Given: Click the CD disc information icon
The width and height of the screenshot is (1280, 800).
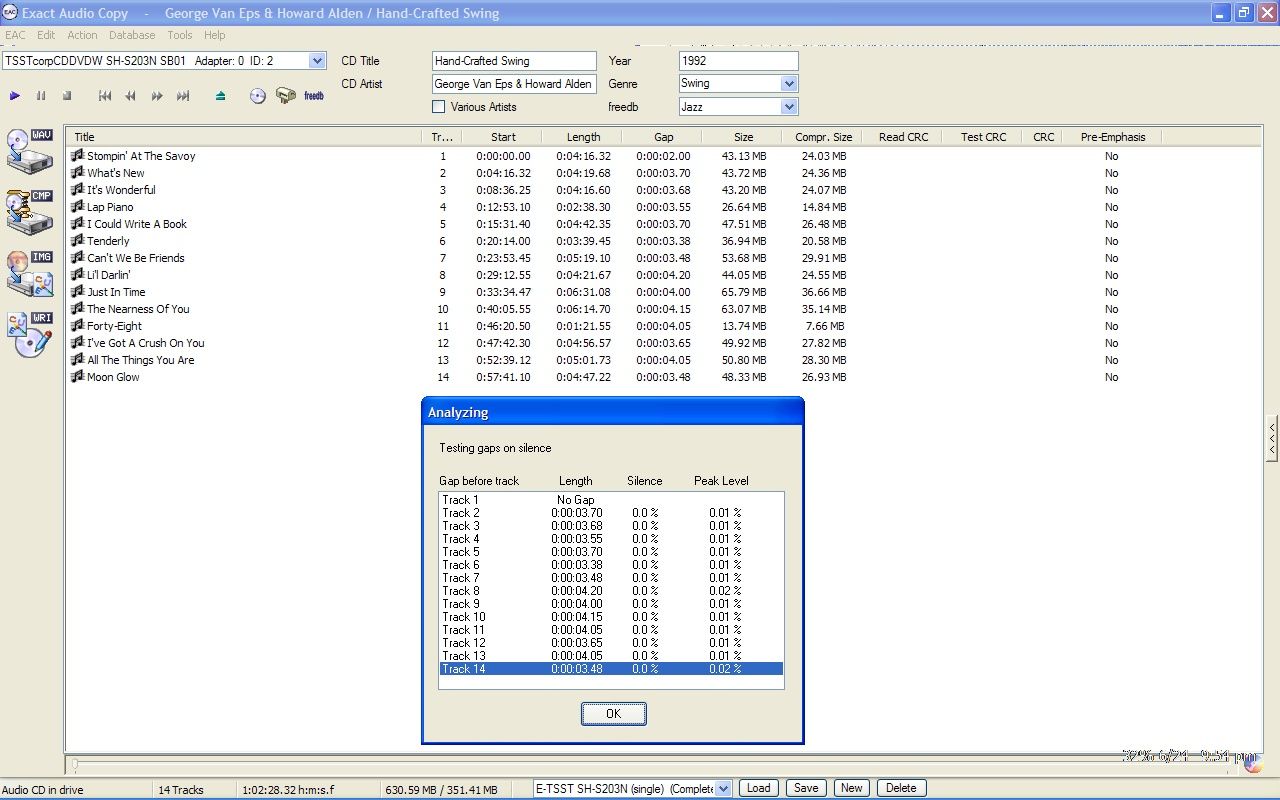Looking at the screenshot, I should click(x=258, y=96).
